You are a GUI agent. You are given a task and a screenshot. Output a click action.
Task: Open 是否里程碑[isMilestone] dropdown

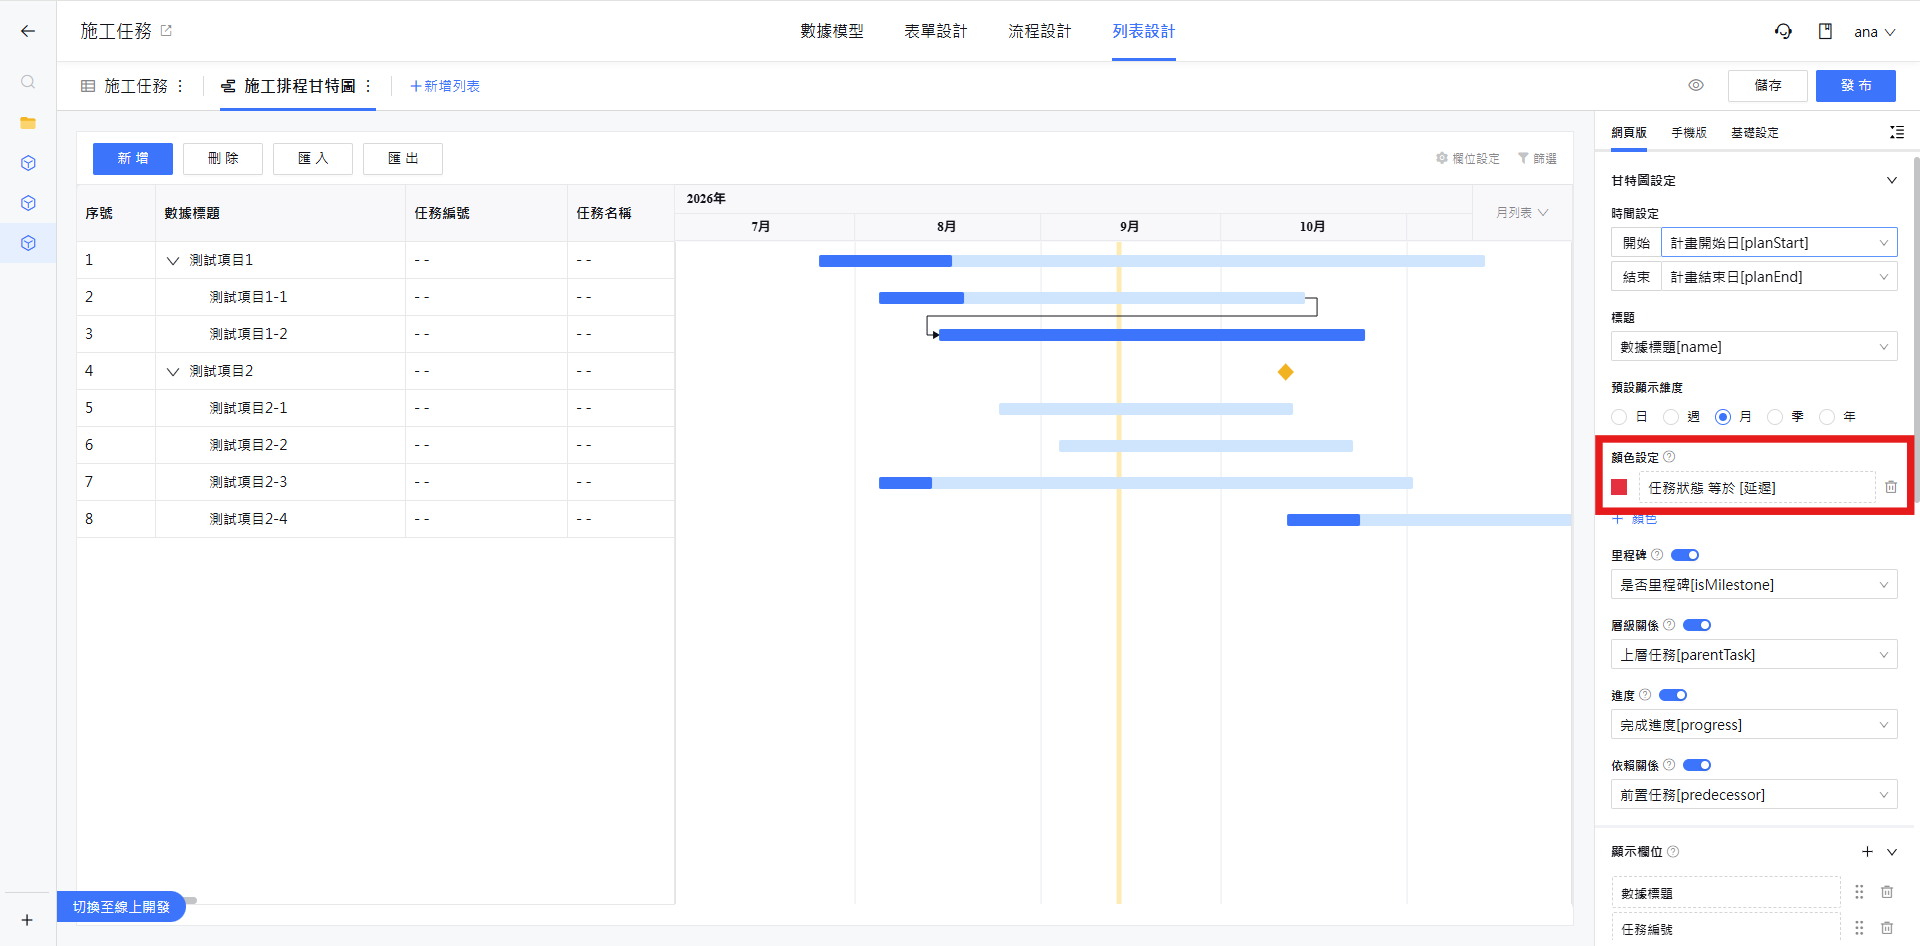1754,585
